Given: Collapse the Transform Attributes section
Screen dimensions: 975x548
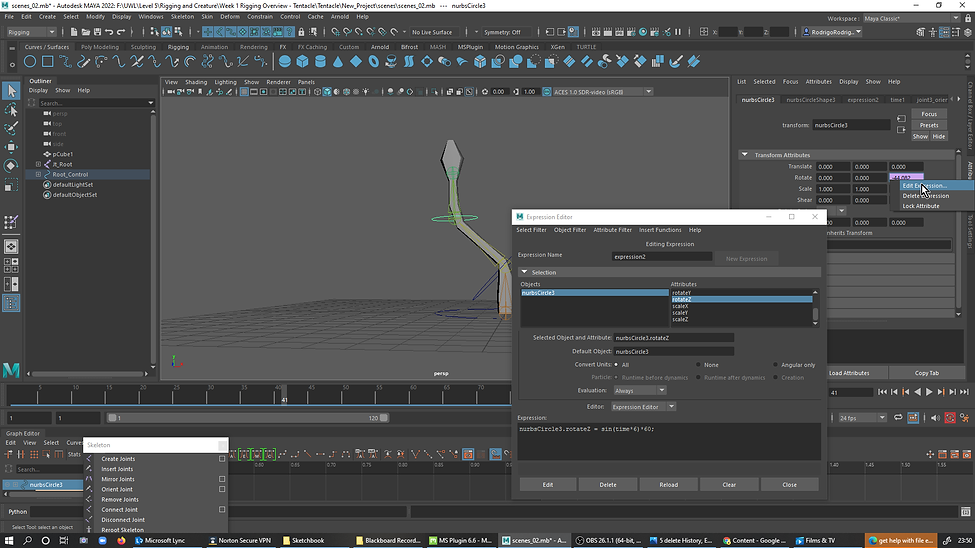Looking at the screenshot, I should 744,155.
